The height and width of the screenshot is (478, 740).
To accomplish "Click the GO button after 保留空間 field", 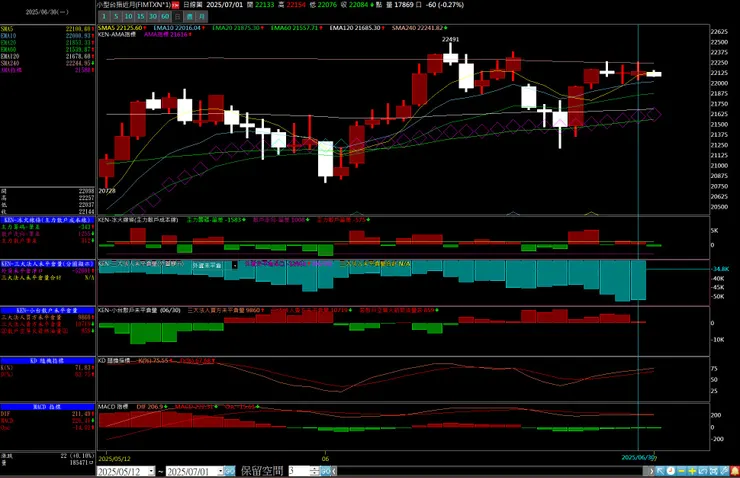I will pyautogui.click(x=326, y=471).
